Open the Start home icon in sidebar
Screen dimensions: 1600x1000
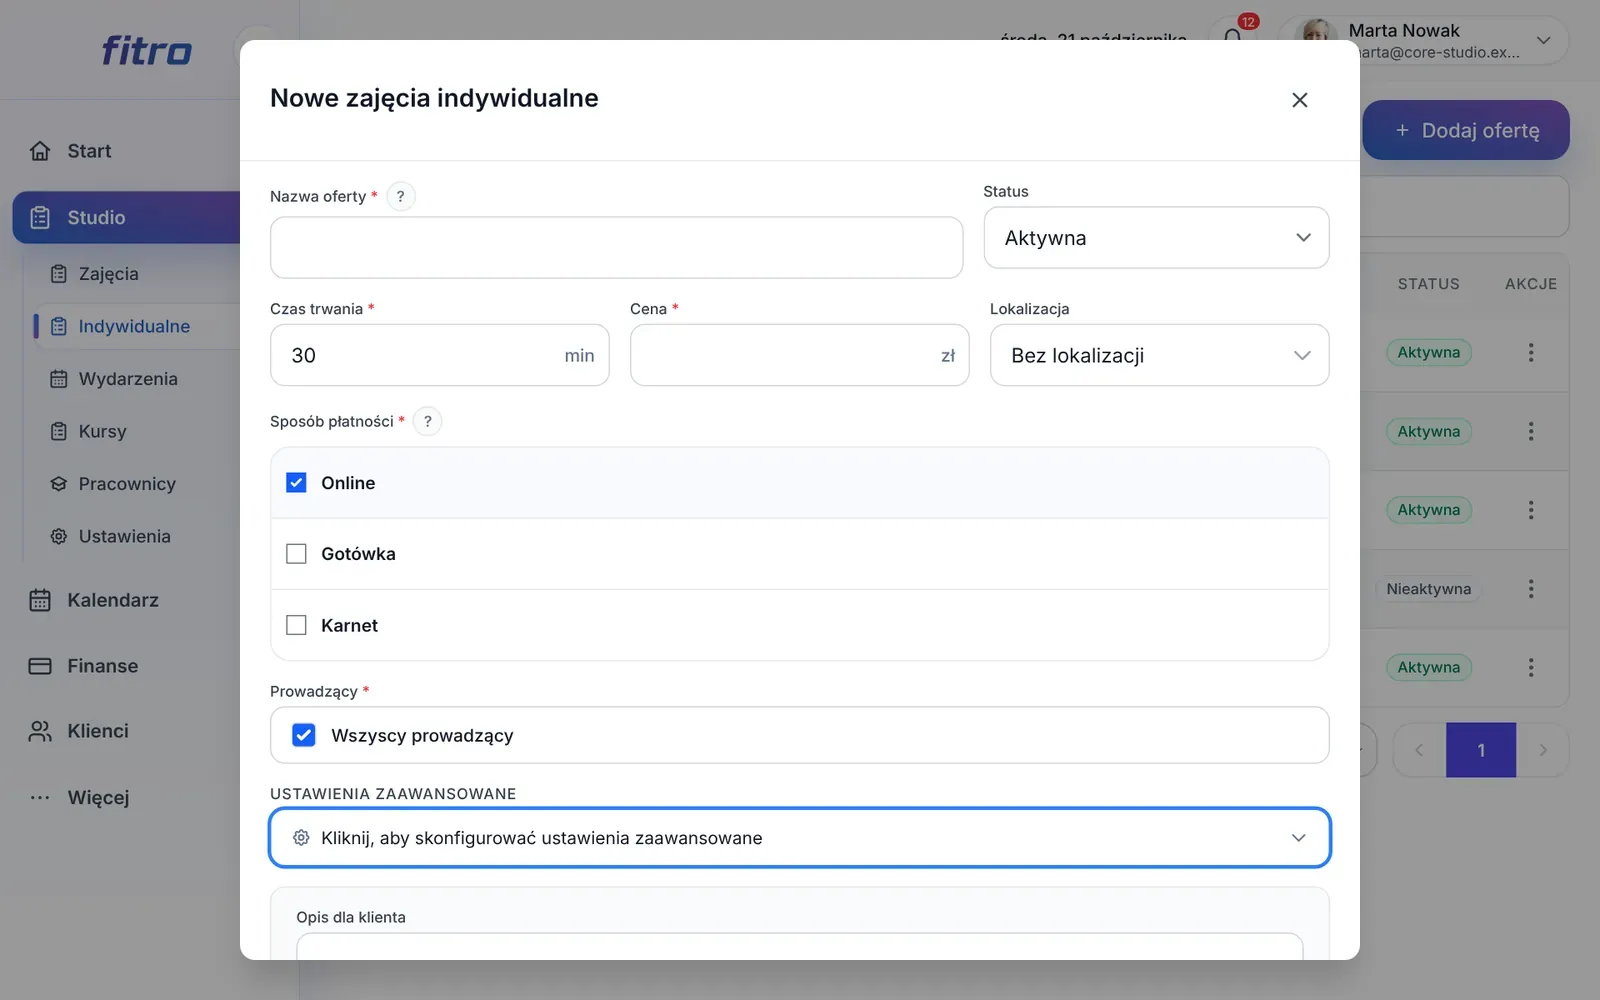coord(40,151)
